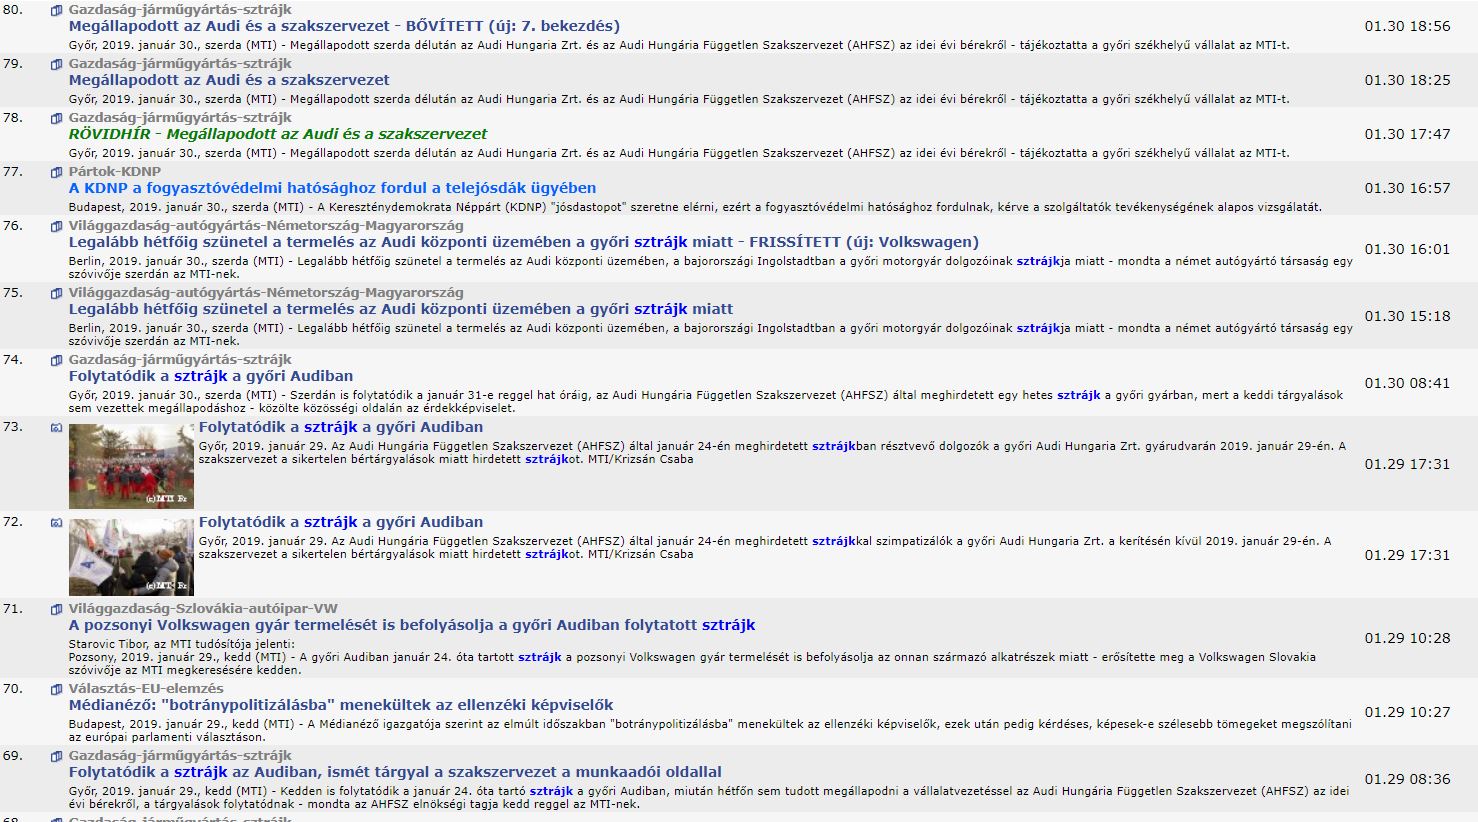
Task: Click the photo icon for item 72
Action: (x=57, y=523)
